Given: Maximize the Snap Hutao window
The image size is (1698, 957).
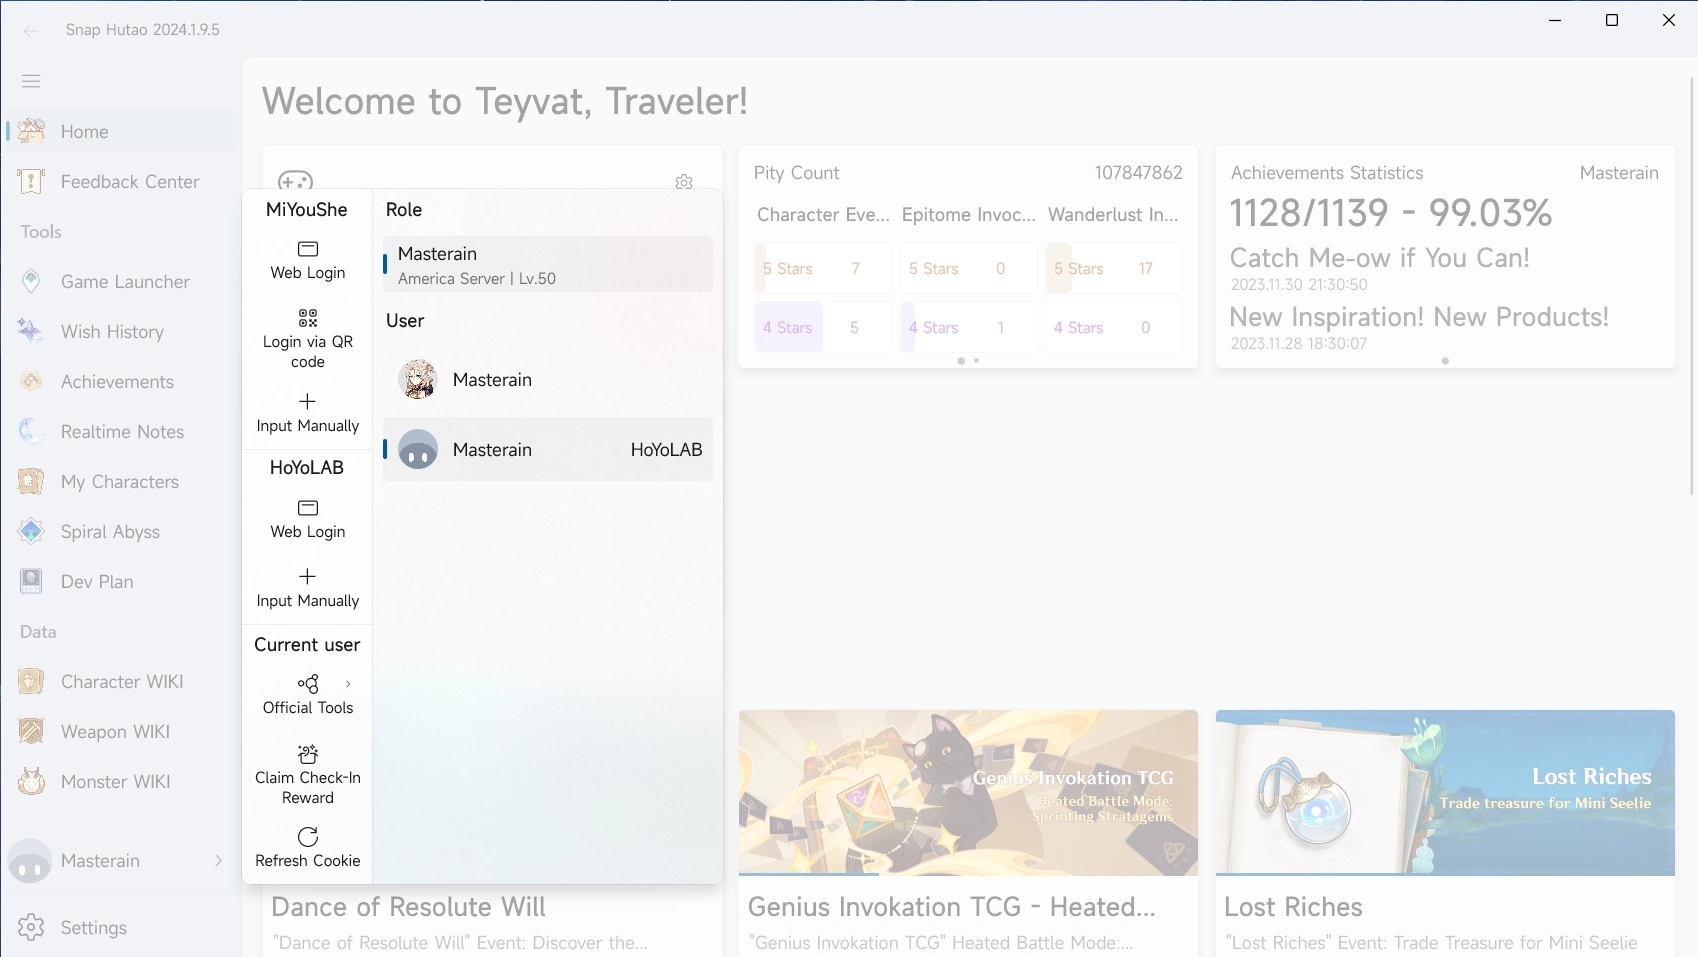Looking at the screenshot, I should [x=1612, y=20].
